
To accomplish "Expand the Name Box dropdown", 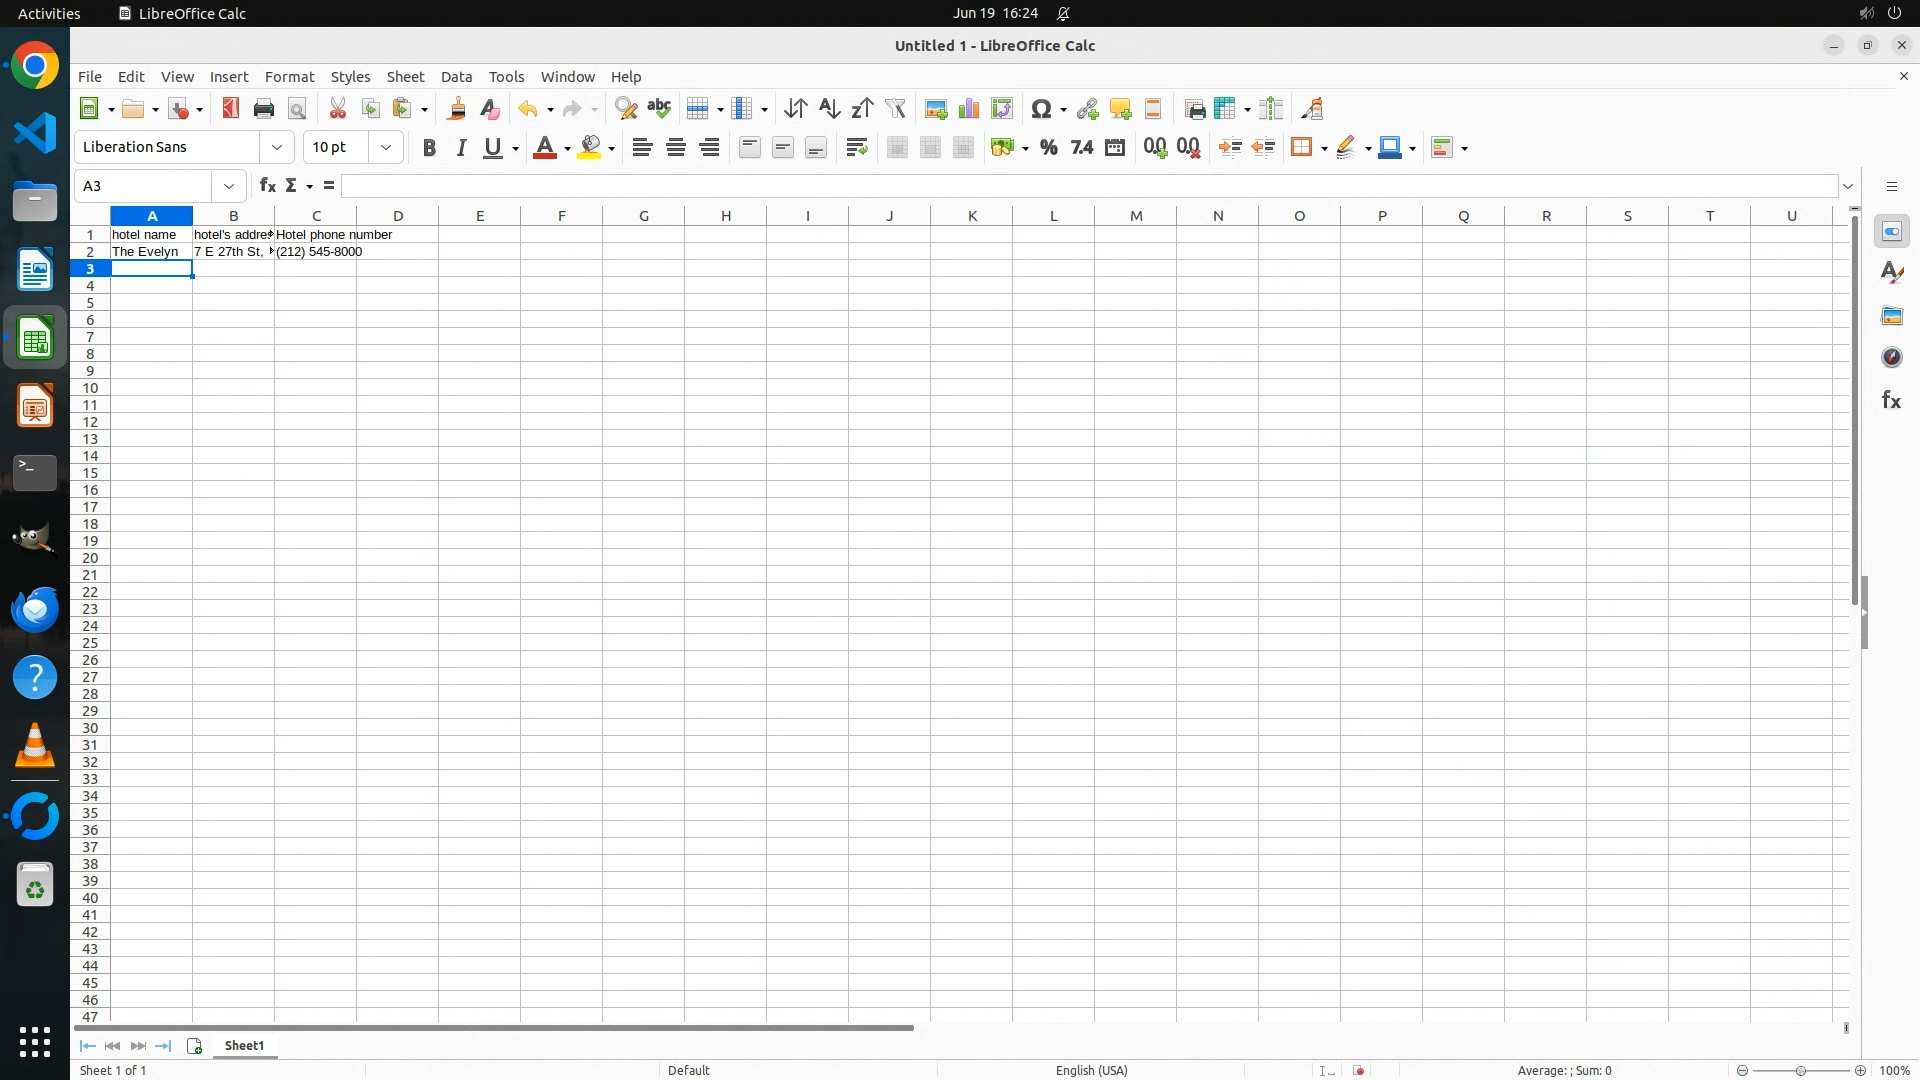I will (229, 186).
